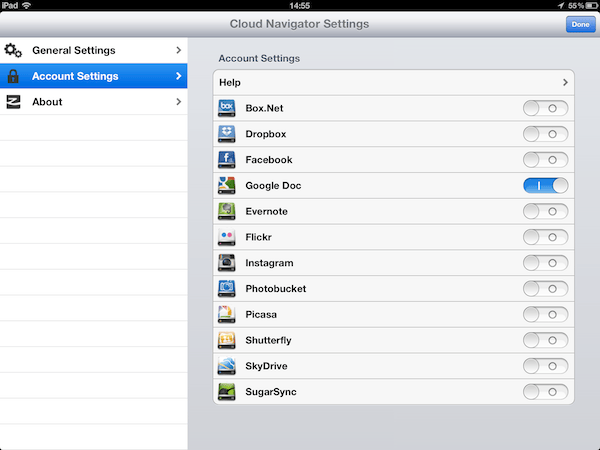Click the Google Doc service icon
Screen dimensions: 600x450
(226, 186)
